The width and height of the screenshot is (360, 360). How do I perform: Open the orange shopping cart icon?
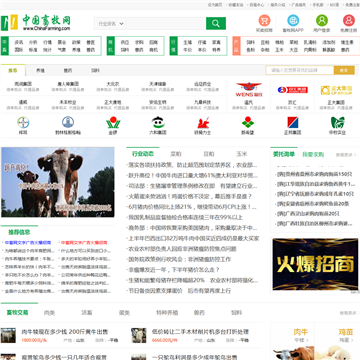pyautogui.click(x=264, y=20)
